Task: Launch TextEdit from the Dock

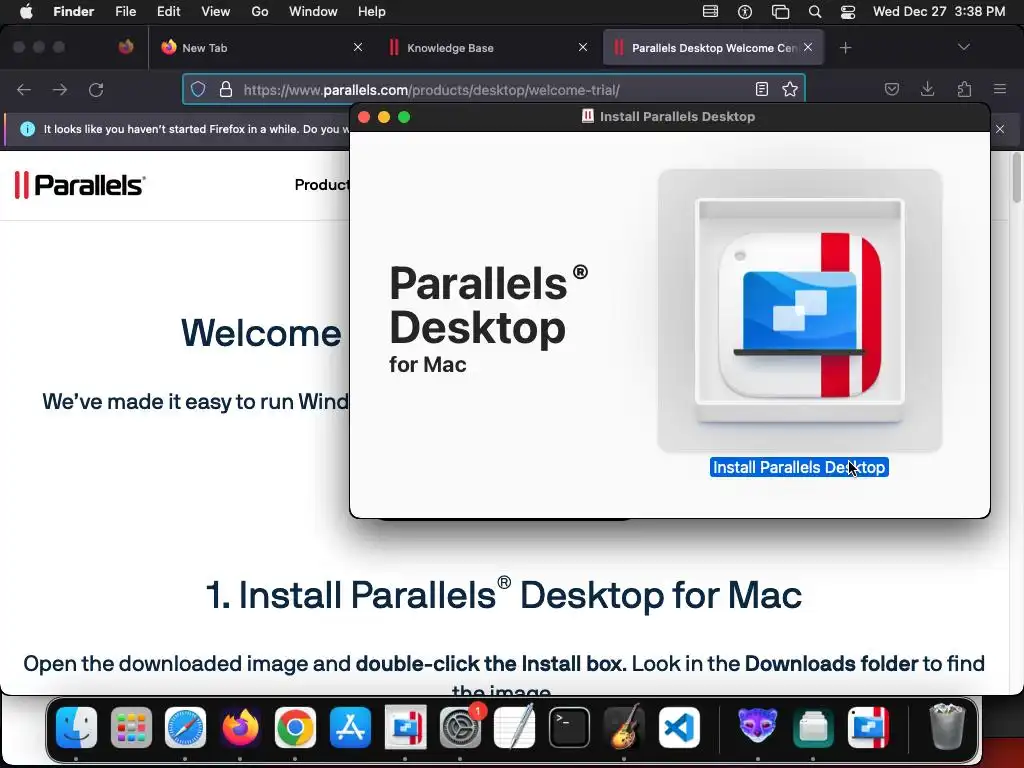Action: point(515,727)
